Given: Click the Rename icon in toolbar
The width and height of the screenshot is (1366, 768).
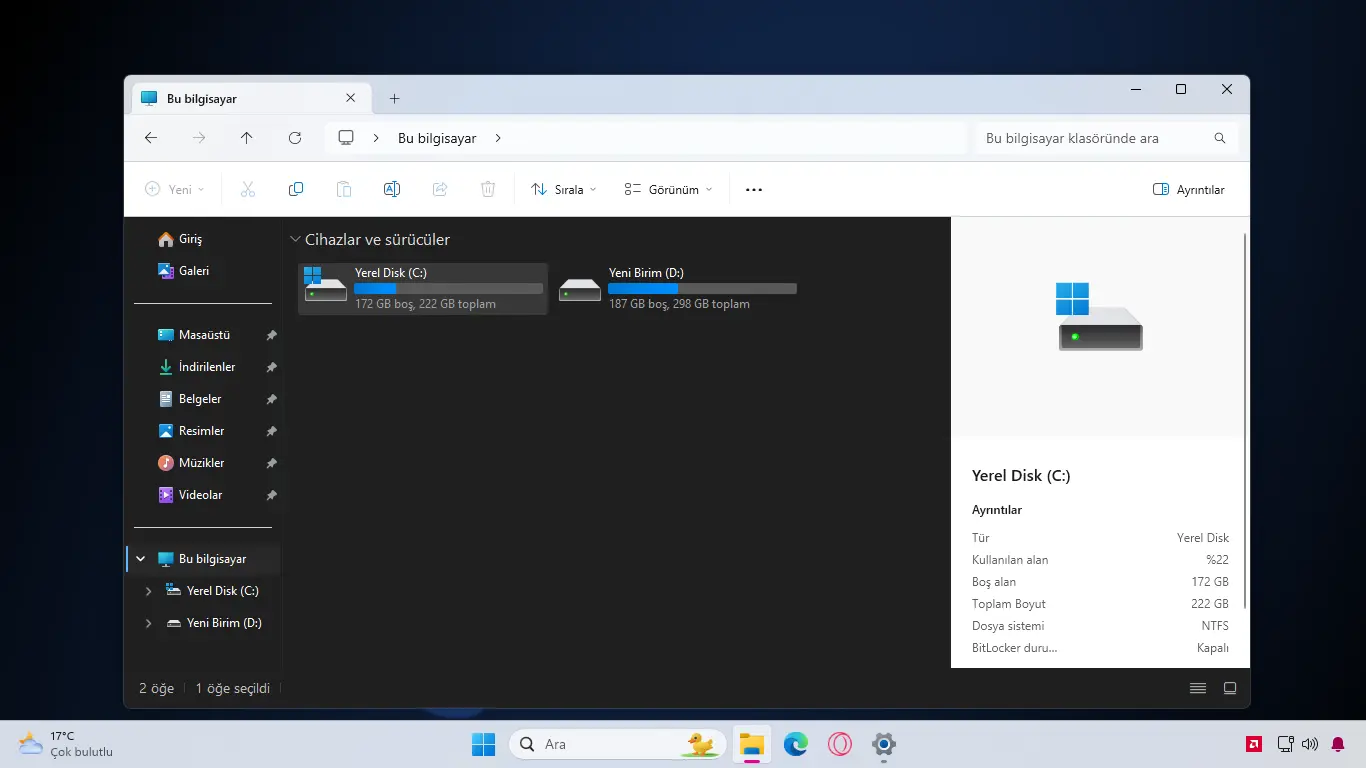Looking at the screenshot, I should pos(392,189).
